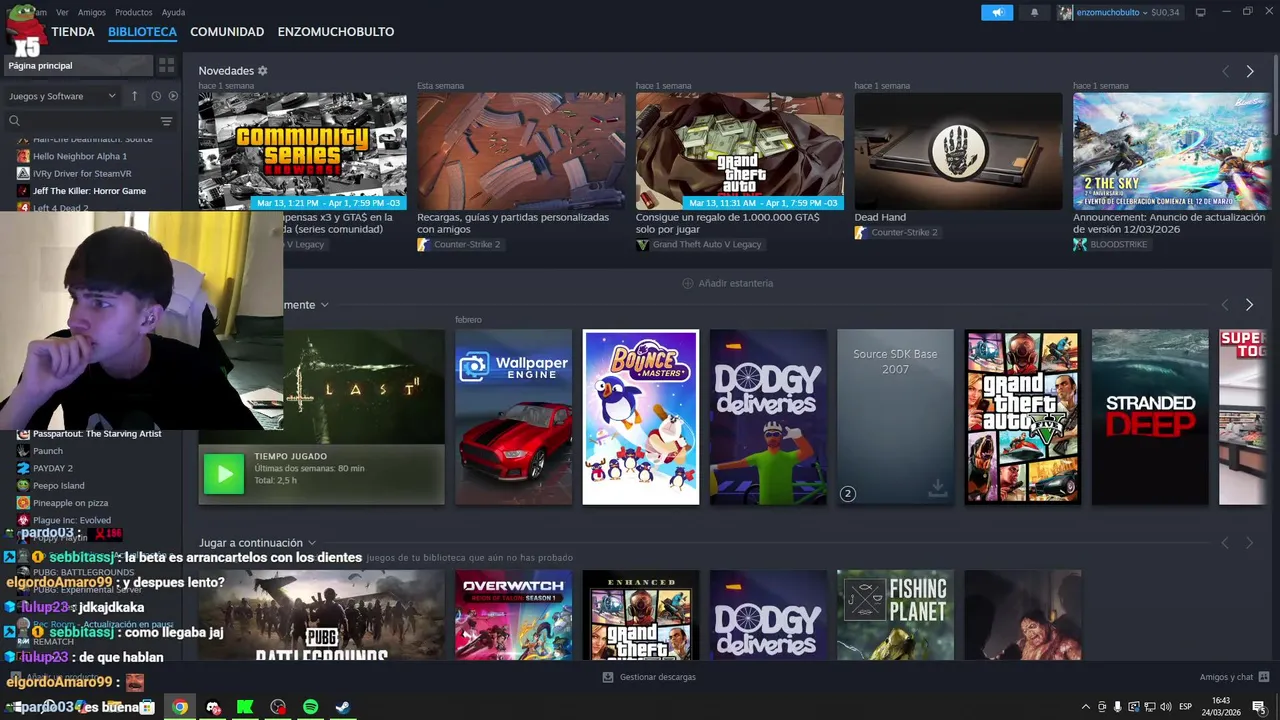Go to next recently played games

click(1249, 305)
